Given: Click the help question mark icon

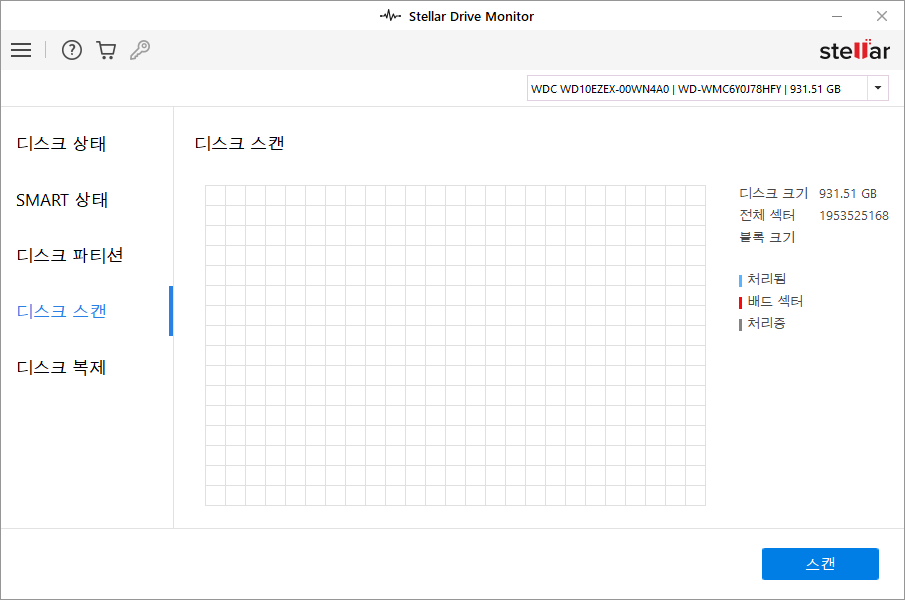Looking at the screenshot, I should click(x=72, y=50).
